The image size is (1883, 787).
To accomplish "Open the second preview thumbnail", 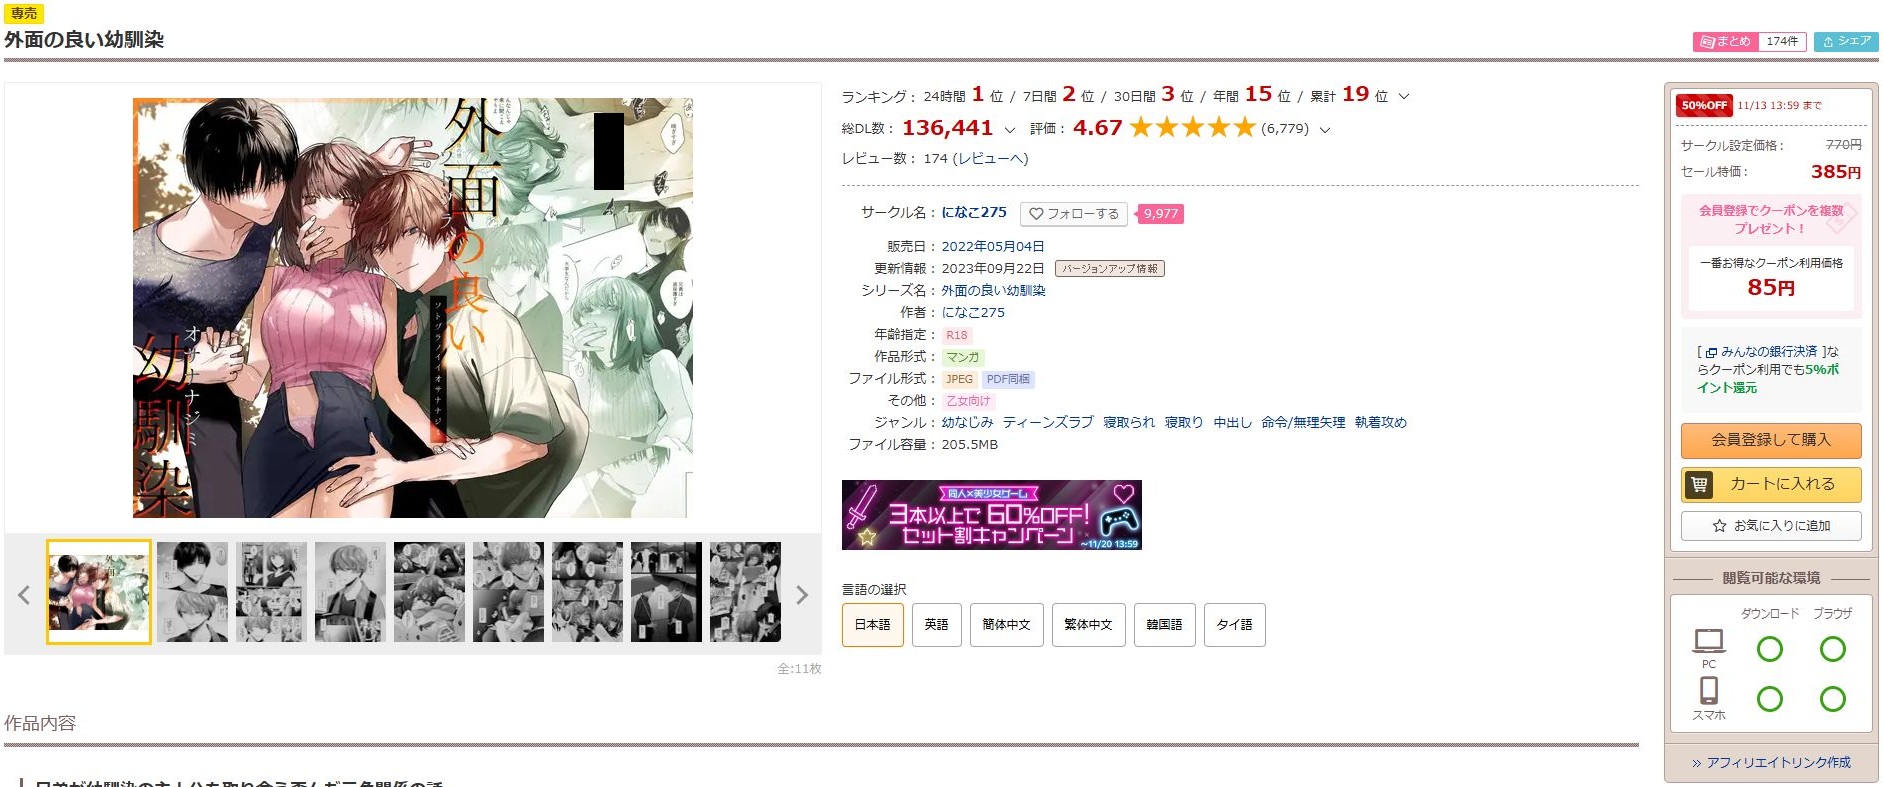I will coord(192,593).
